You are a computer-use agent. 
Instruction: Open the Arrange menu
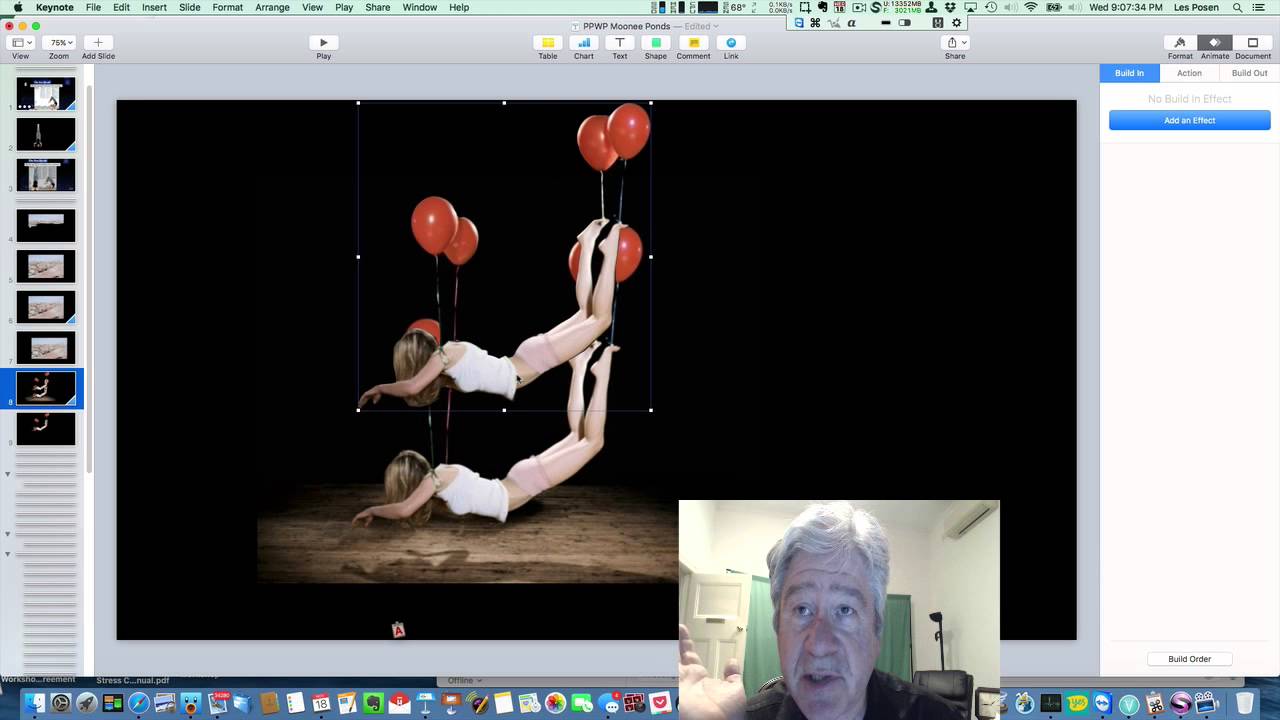pos(272,7)
